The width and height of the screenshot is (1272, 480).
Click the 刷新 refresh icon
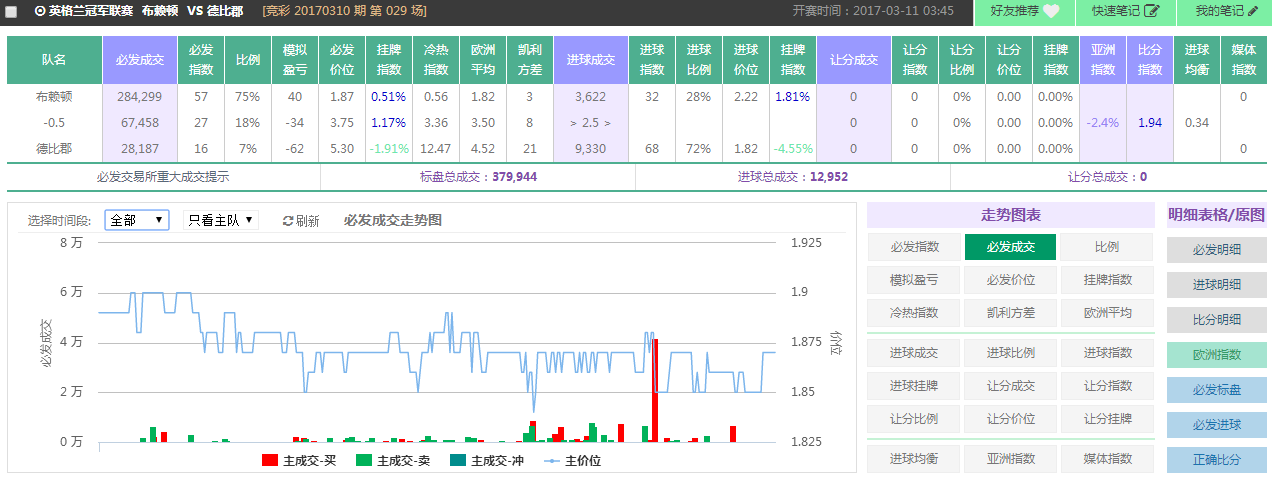288,221
